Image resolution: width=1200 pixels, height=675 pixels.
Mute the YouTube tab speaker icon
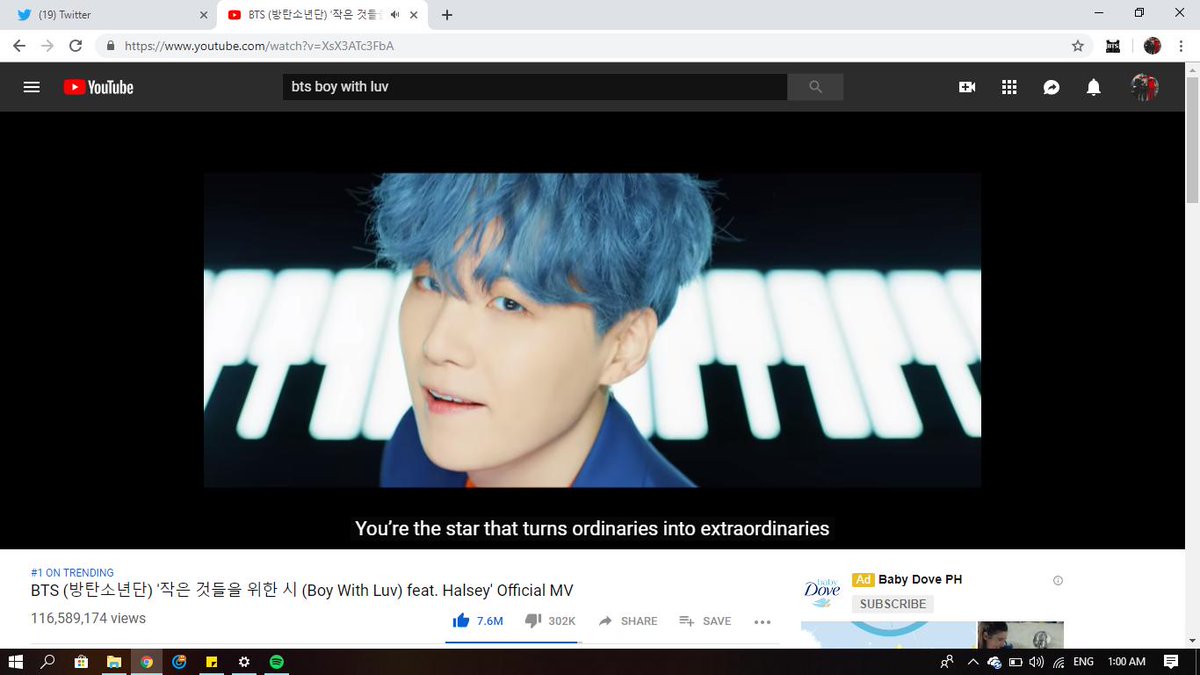[x=395, y=15]
